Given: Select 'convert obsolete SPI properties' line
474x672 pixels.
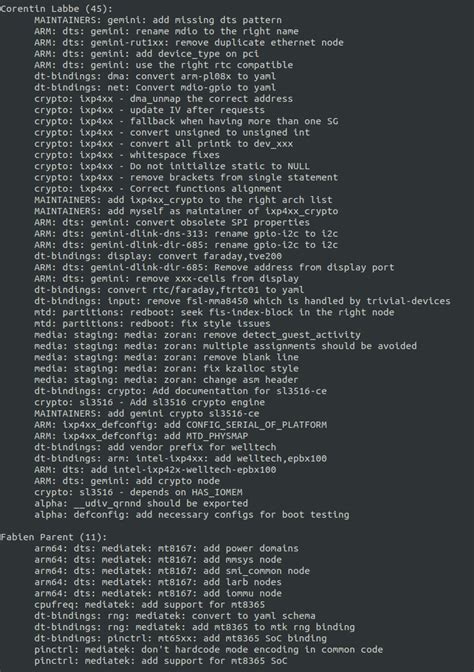Looking at the screenshot, I should click(172, 222).
